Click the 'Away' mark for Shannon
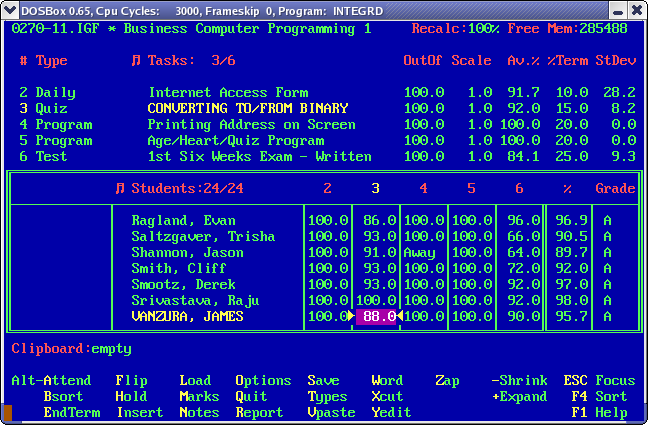 coord(419,253)
